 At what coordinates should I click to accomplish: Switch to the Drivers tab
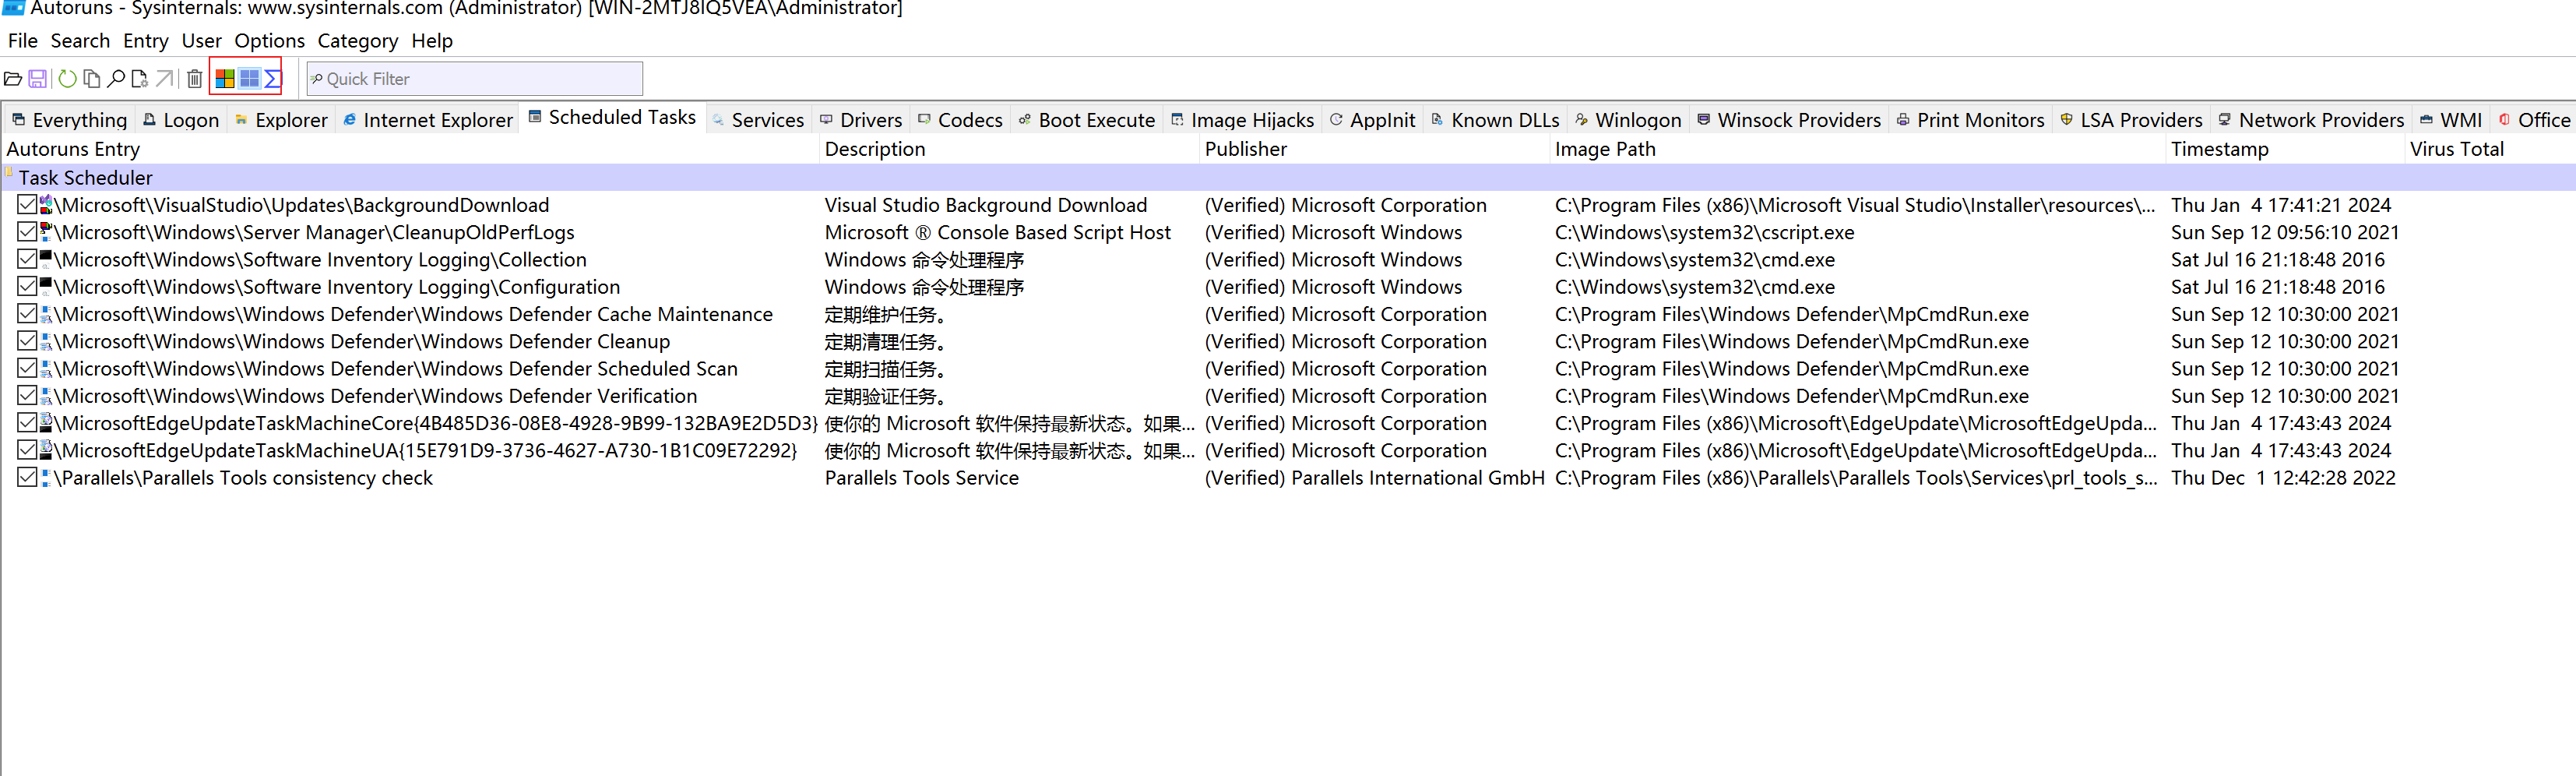coord(861,120)
